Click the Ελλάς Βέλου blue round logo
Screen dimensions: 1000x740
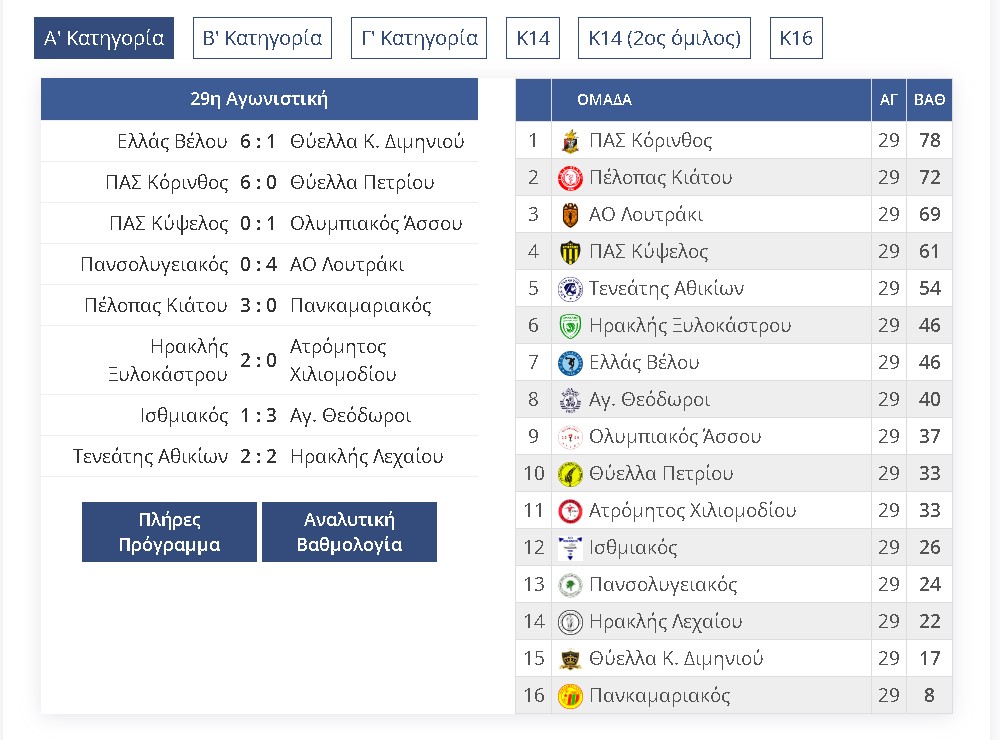click(x=570, y=363)
